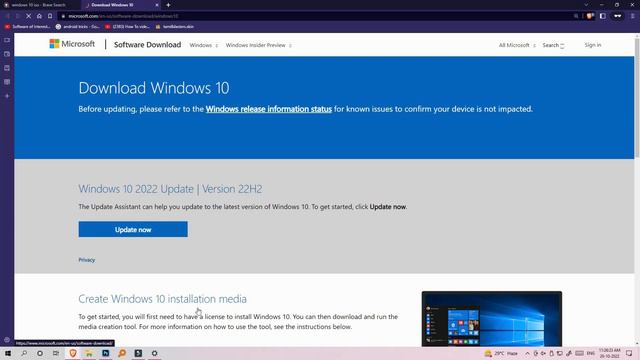Click the Windows 10 2022 Update heading
The width and height of the screenshot is (640, 360).
tap(170, 189)
